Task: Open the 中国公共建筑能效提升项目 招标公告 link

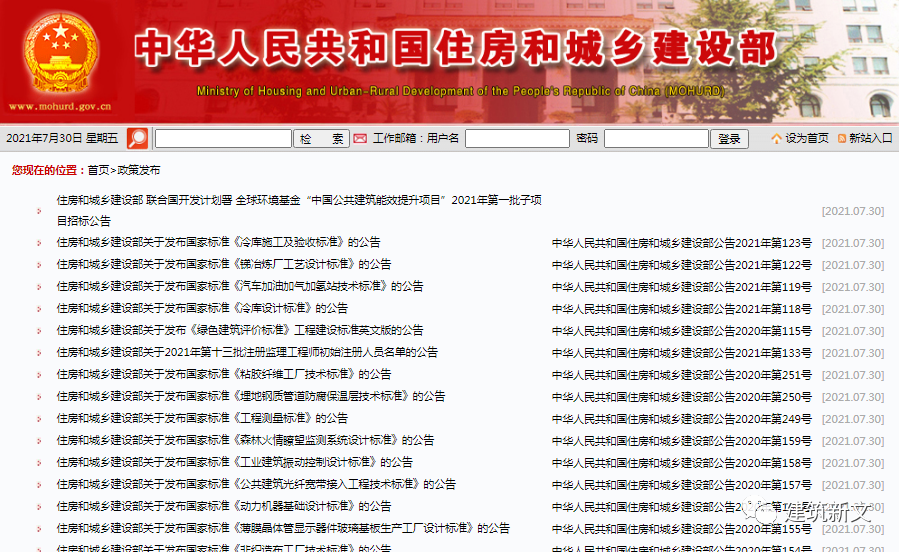Action: point(299,210)
